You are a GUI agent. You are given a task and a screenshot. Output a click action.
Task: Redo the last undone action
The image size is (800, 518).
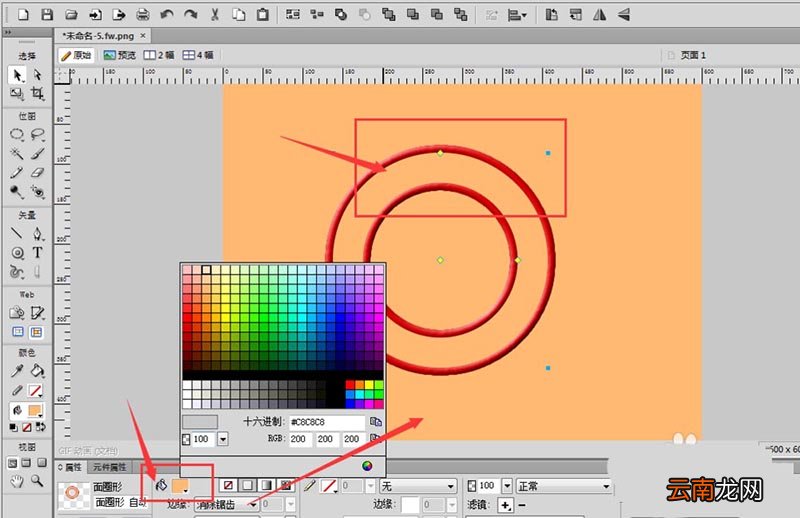[x=191, y=15]
